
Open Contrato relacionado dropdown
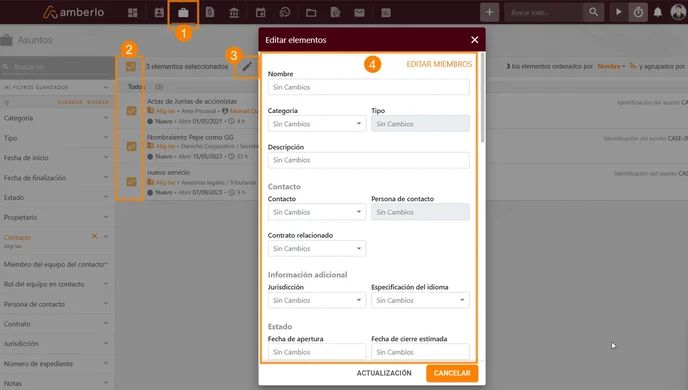click(x=317, y=248)
